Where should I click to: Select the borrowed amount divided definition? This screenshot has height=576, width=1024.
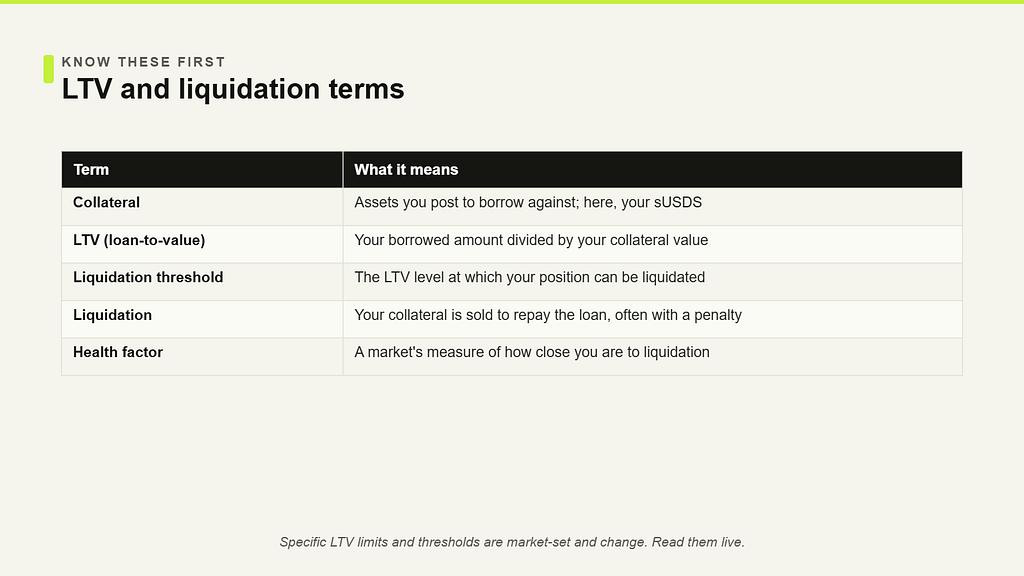[x=652, y=244]
